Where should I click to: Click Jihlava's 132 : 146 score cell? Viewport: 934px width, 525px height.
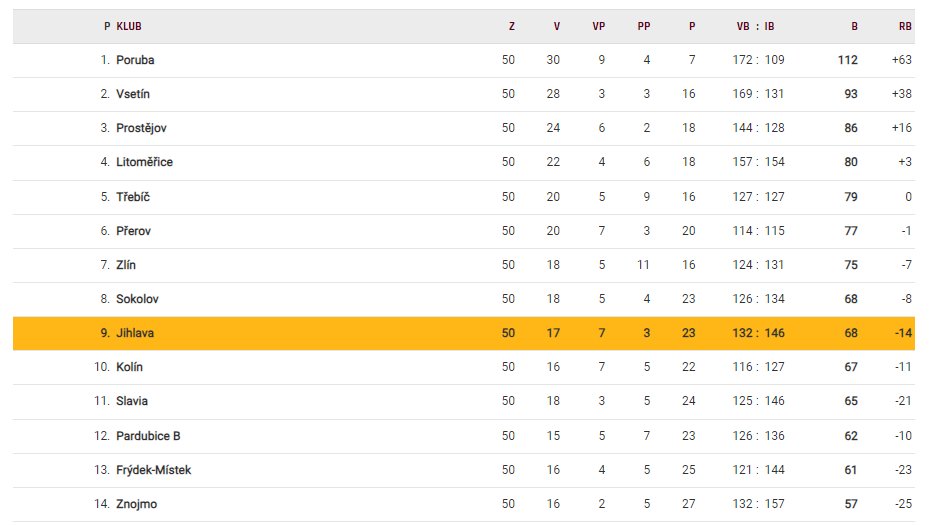[x=758, y=333]
